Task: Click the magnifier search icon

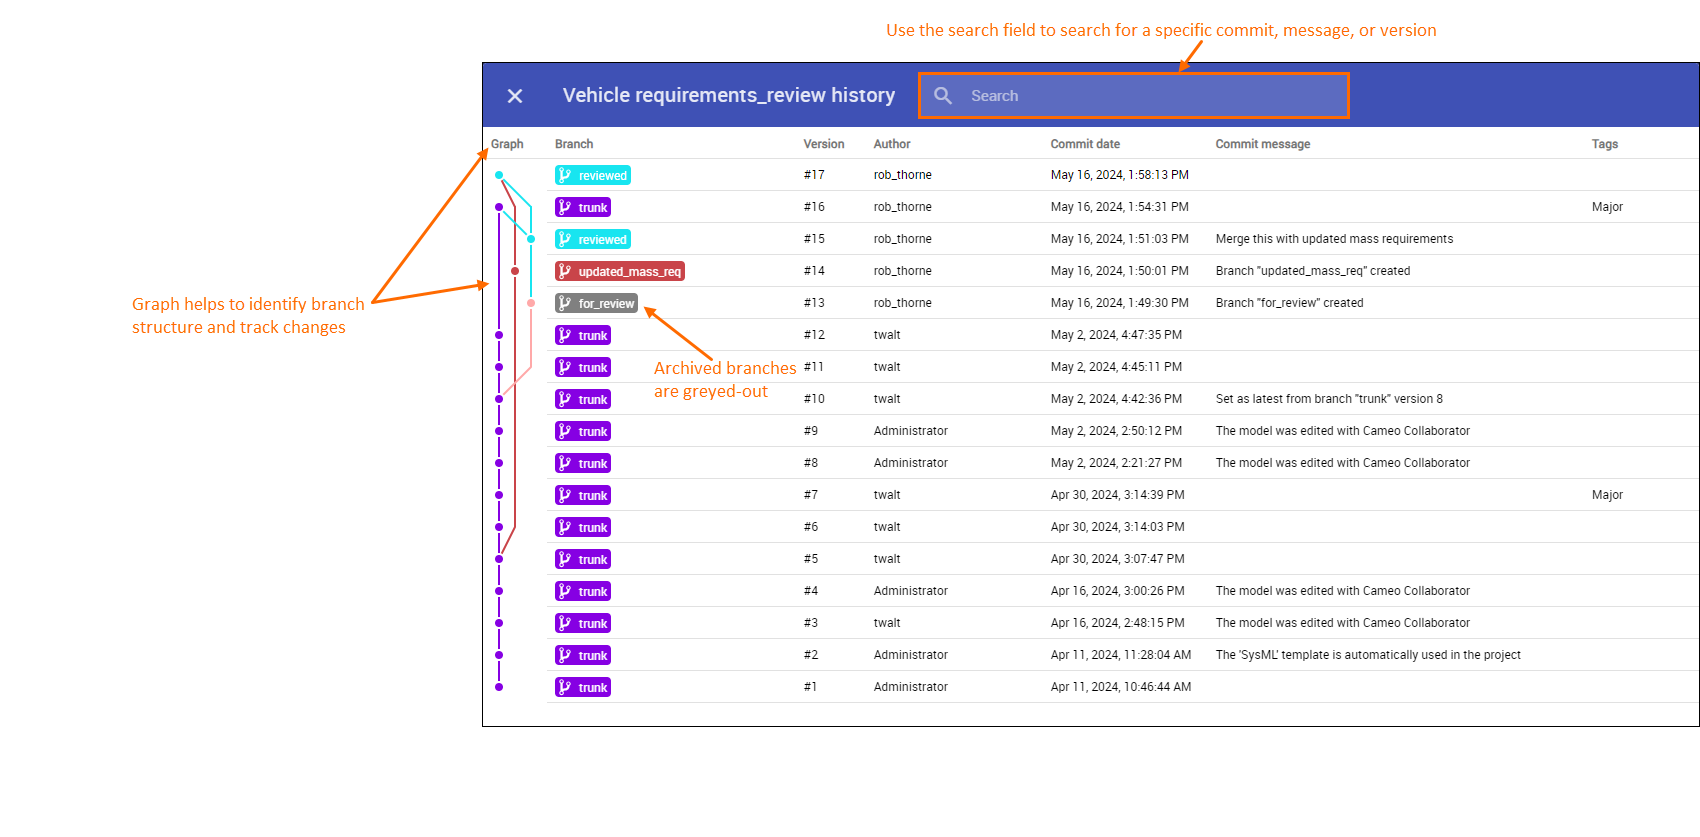Action: (x=943, y=96)
